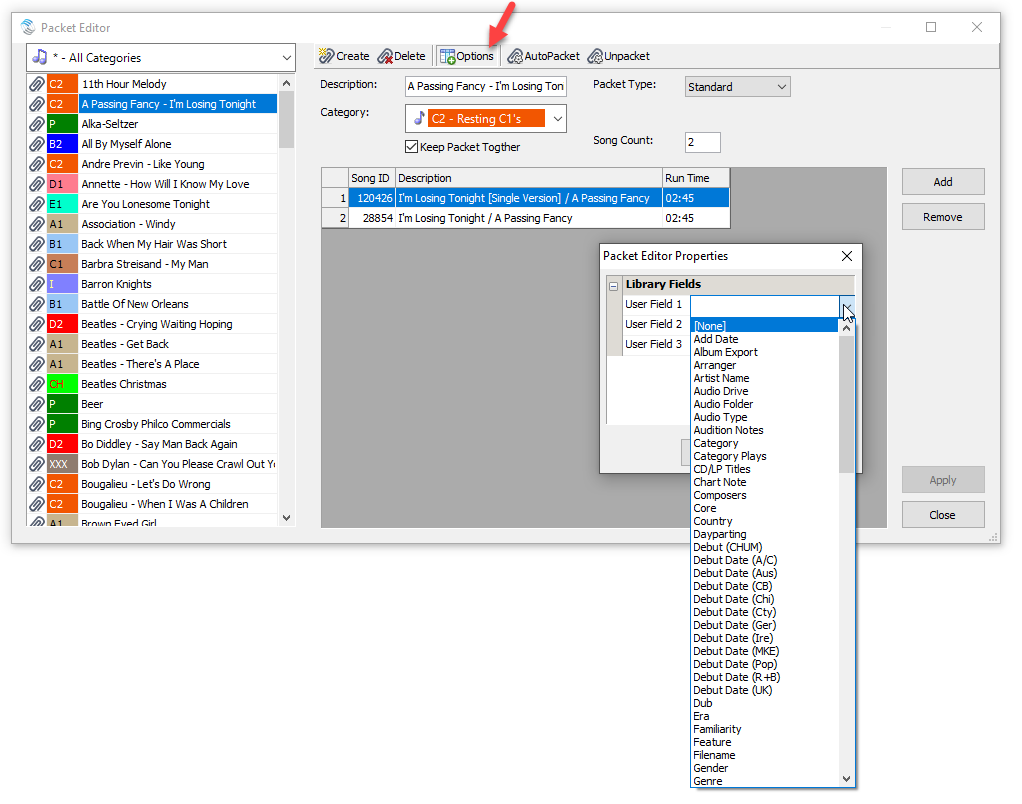The image size is (1022, 804).
Task: Click the Create packet toolbar icon
Action: (327, 56)
